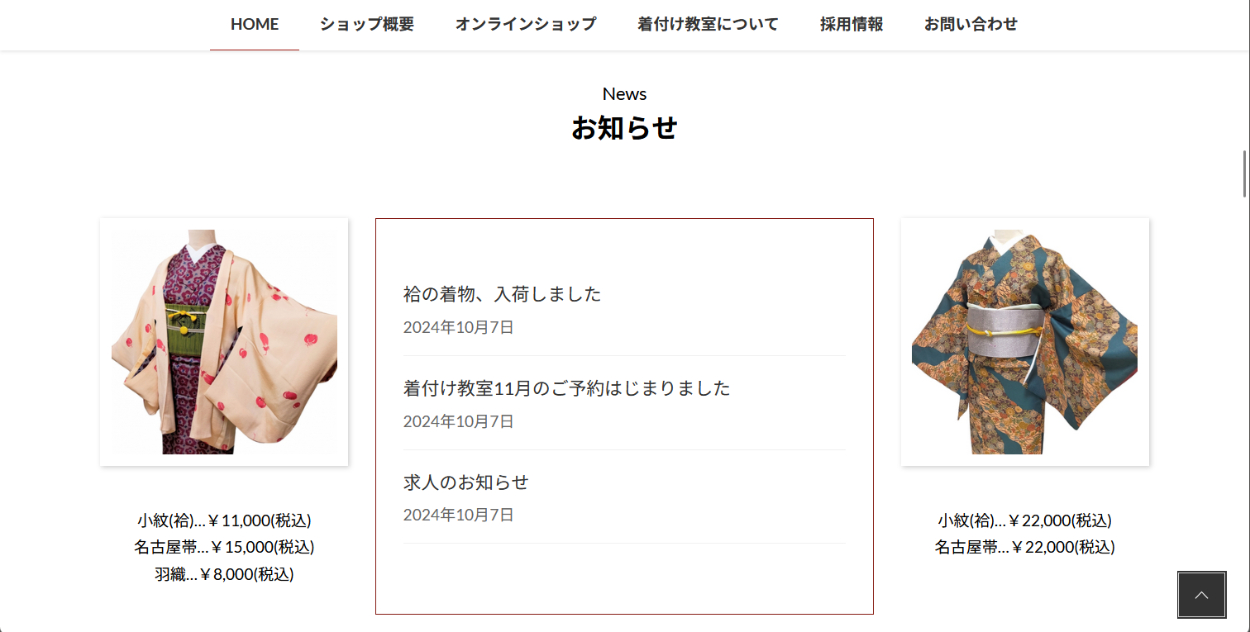Click the お問い合わせ navigation item

coord(971,24)
